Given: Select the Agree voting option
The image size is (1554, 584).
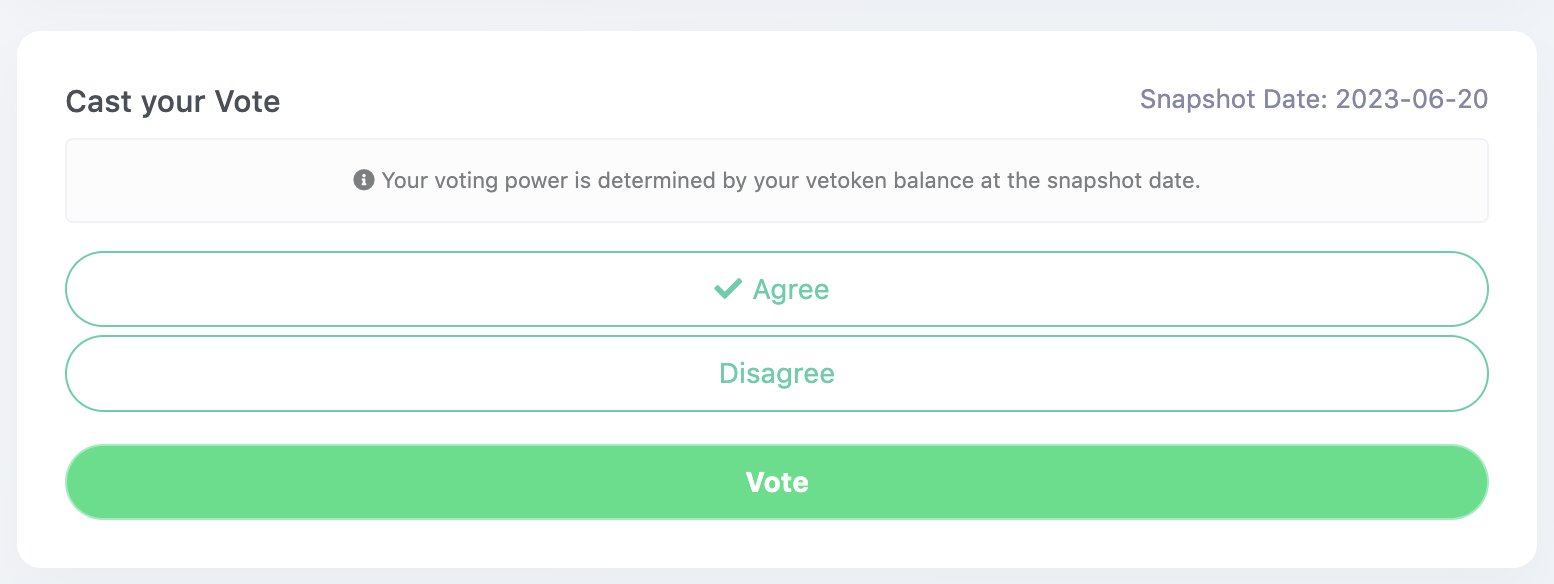Looking at the screenshot, I should click(x=777, y=289).
